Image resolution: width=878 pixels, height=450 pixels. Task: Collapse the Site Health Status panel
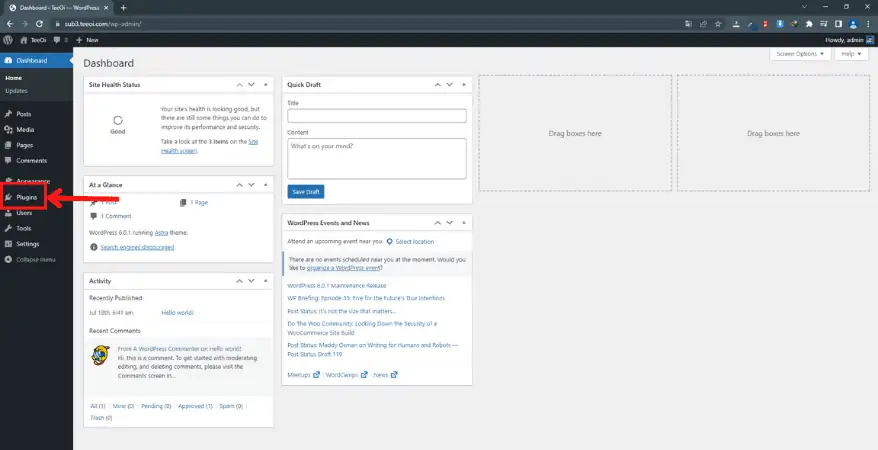point(265,85)
